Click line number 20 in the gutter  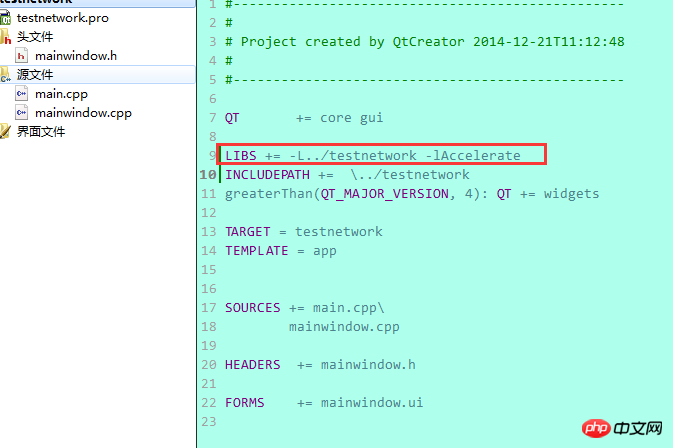[209, 365]
